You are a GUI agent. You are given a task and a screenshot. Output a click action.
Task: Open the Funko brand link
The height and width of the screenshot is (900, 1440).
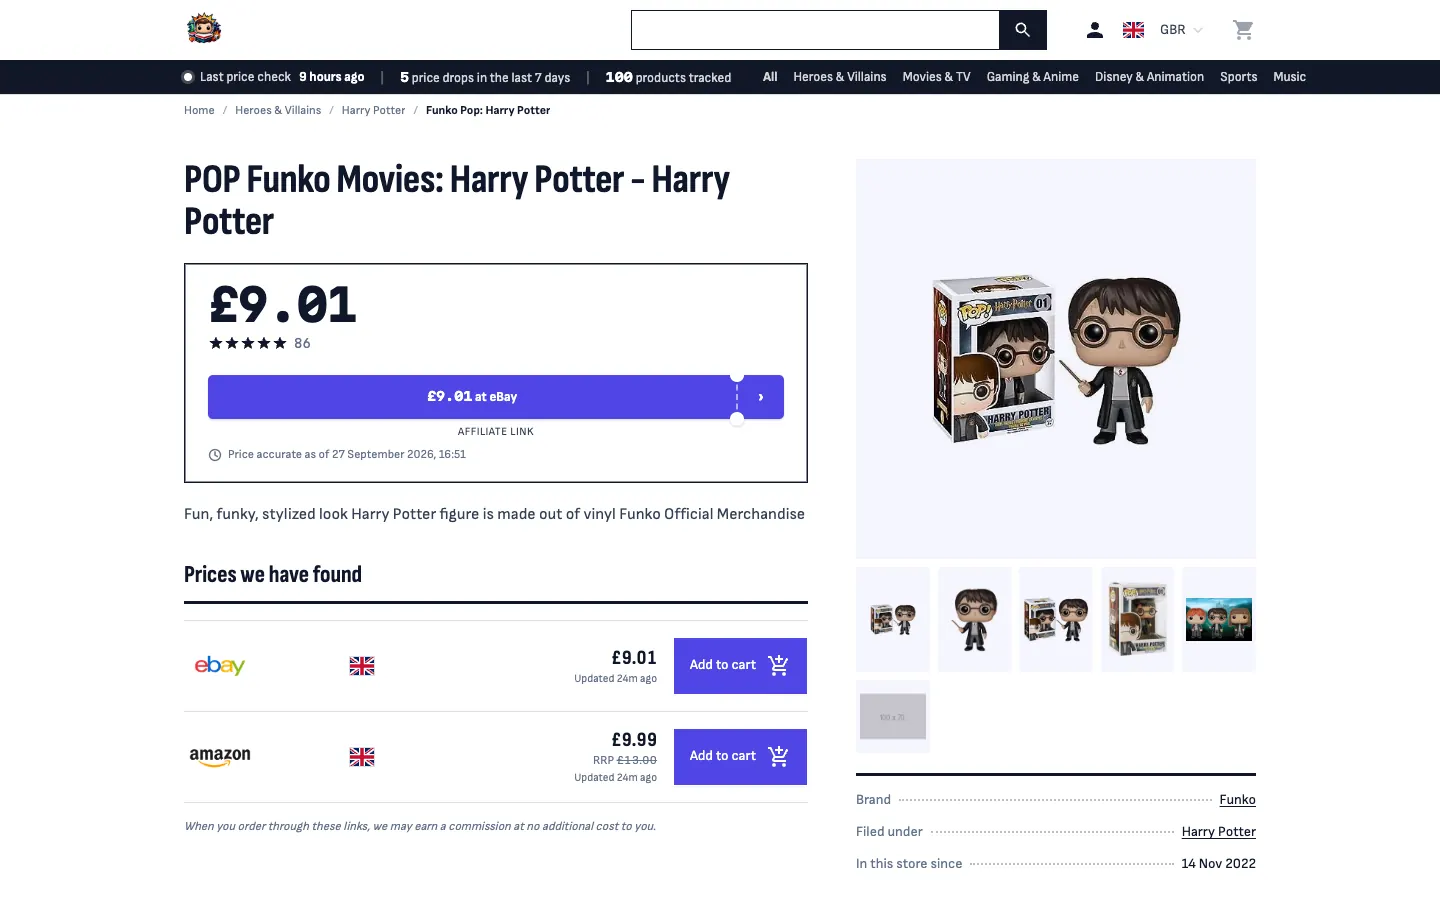[x=1237, y=800]
